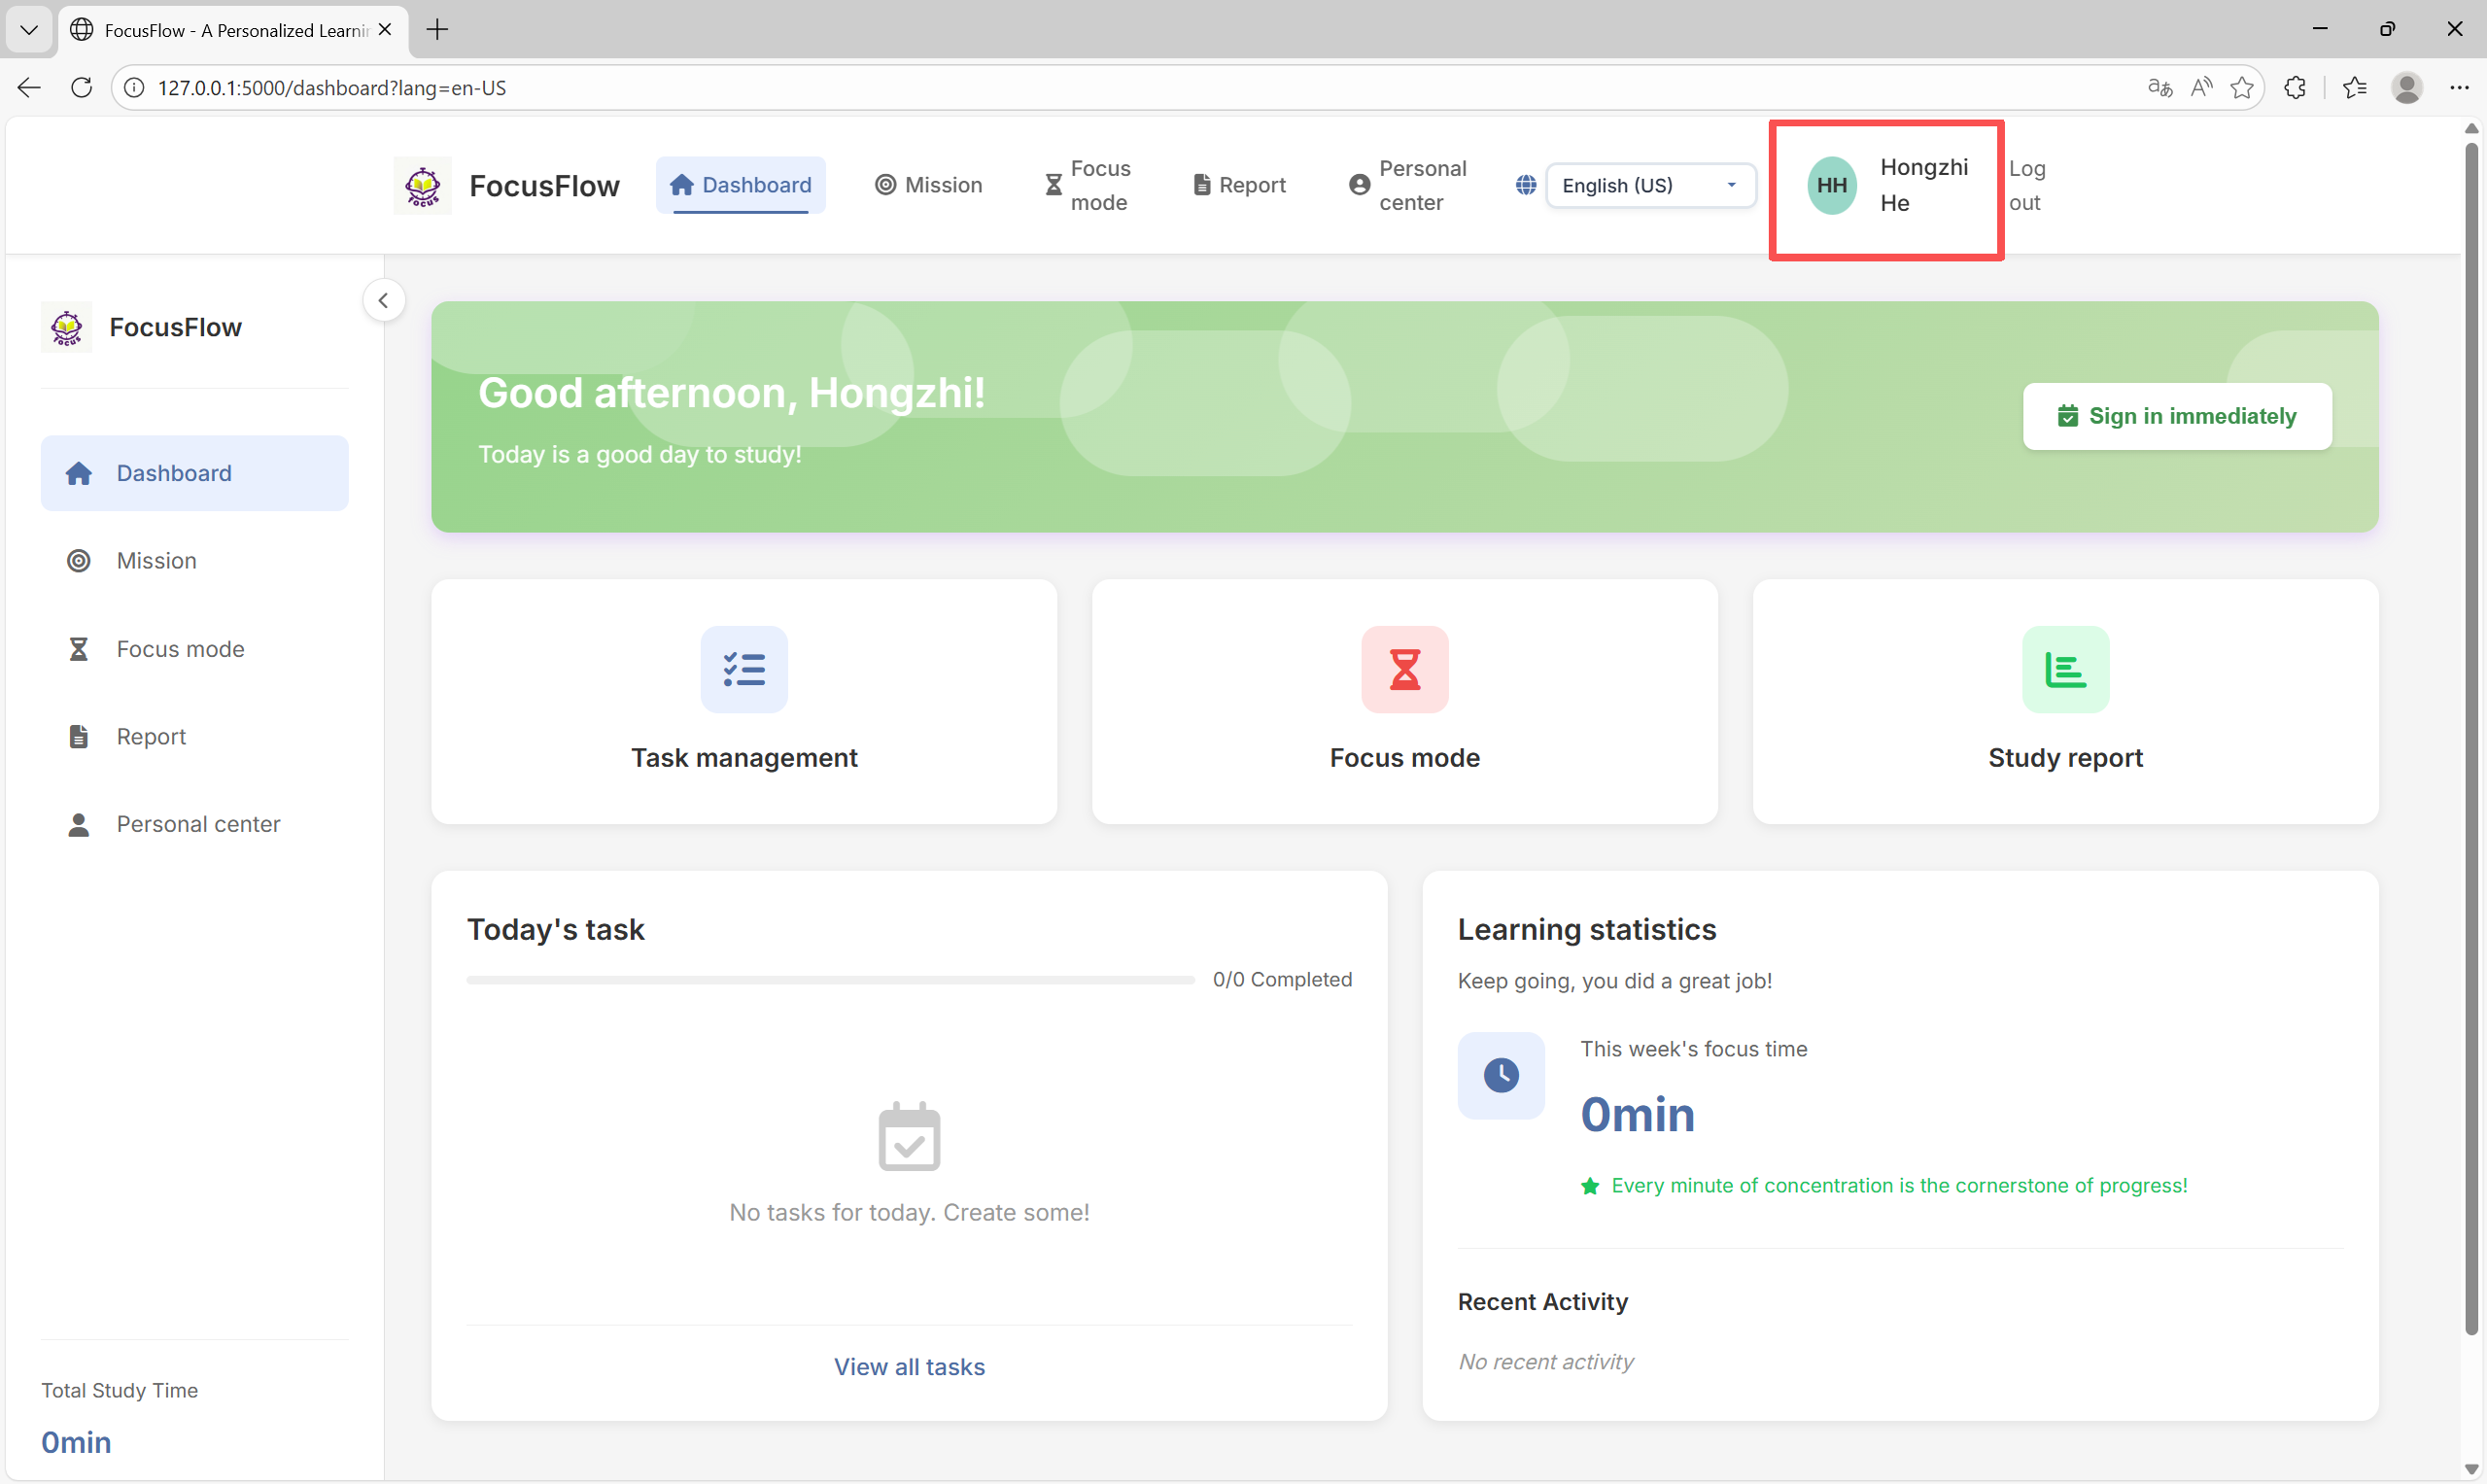Click the red hourglass Focus mode icon
Image resolution: width=2487 pixels, height=1484 pixels.
[x=1404, y=669]
